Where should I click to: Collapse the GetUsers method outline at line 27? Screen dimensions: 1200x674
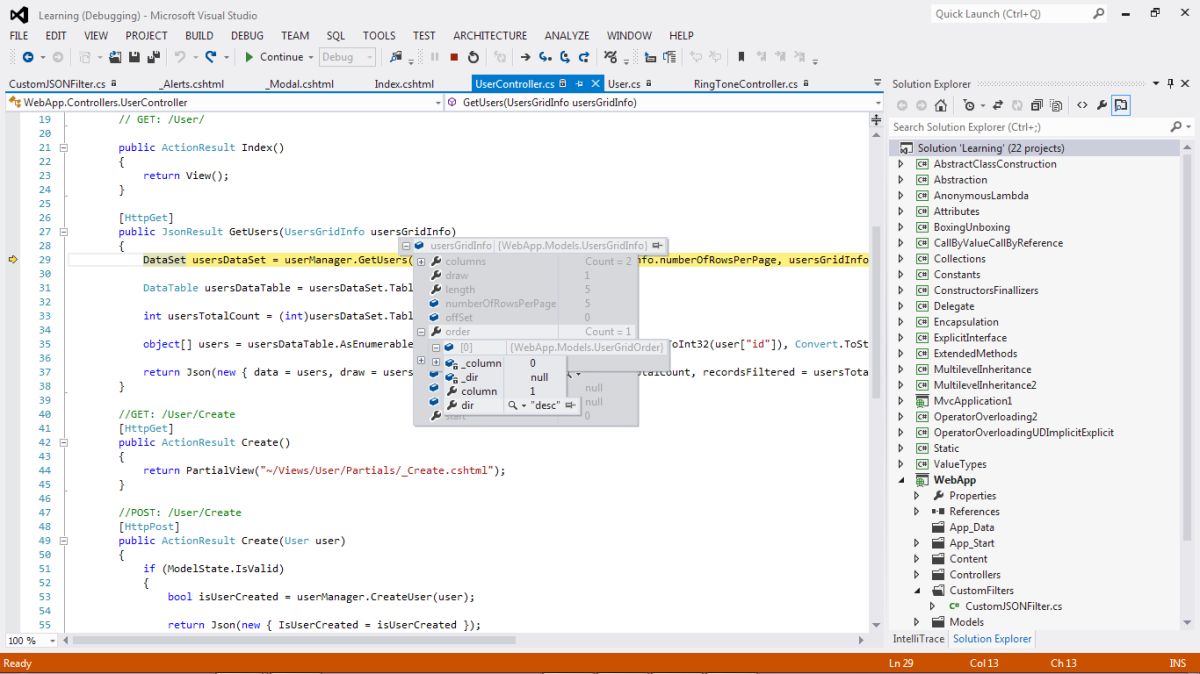coord(64,231)
